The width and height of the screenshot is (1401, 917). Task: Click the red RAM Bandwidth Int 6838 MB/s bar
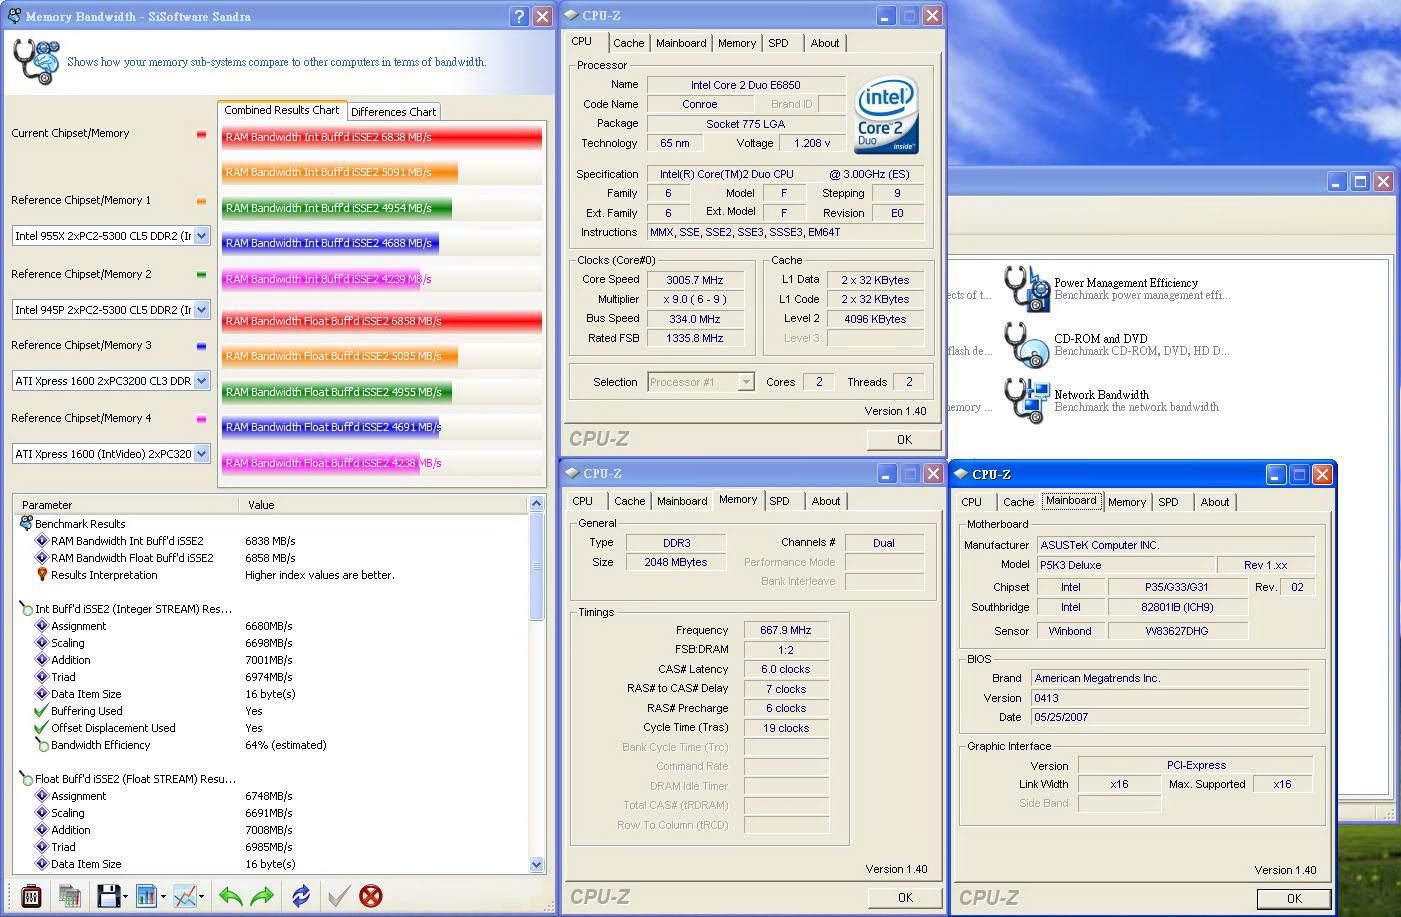click(382, 137)
